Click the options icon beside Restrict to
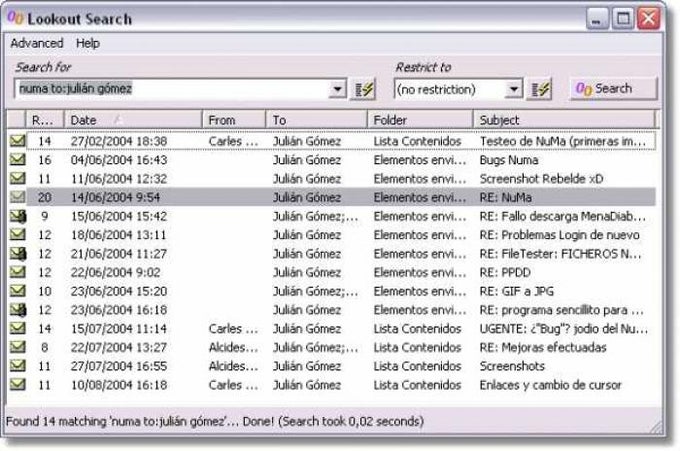 tap(539, 89)
